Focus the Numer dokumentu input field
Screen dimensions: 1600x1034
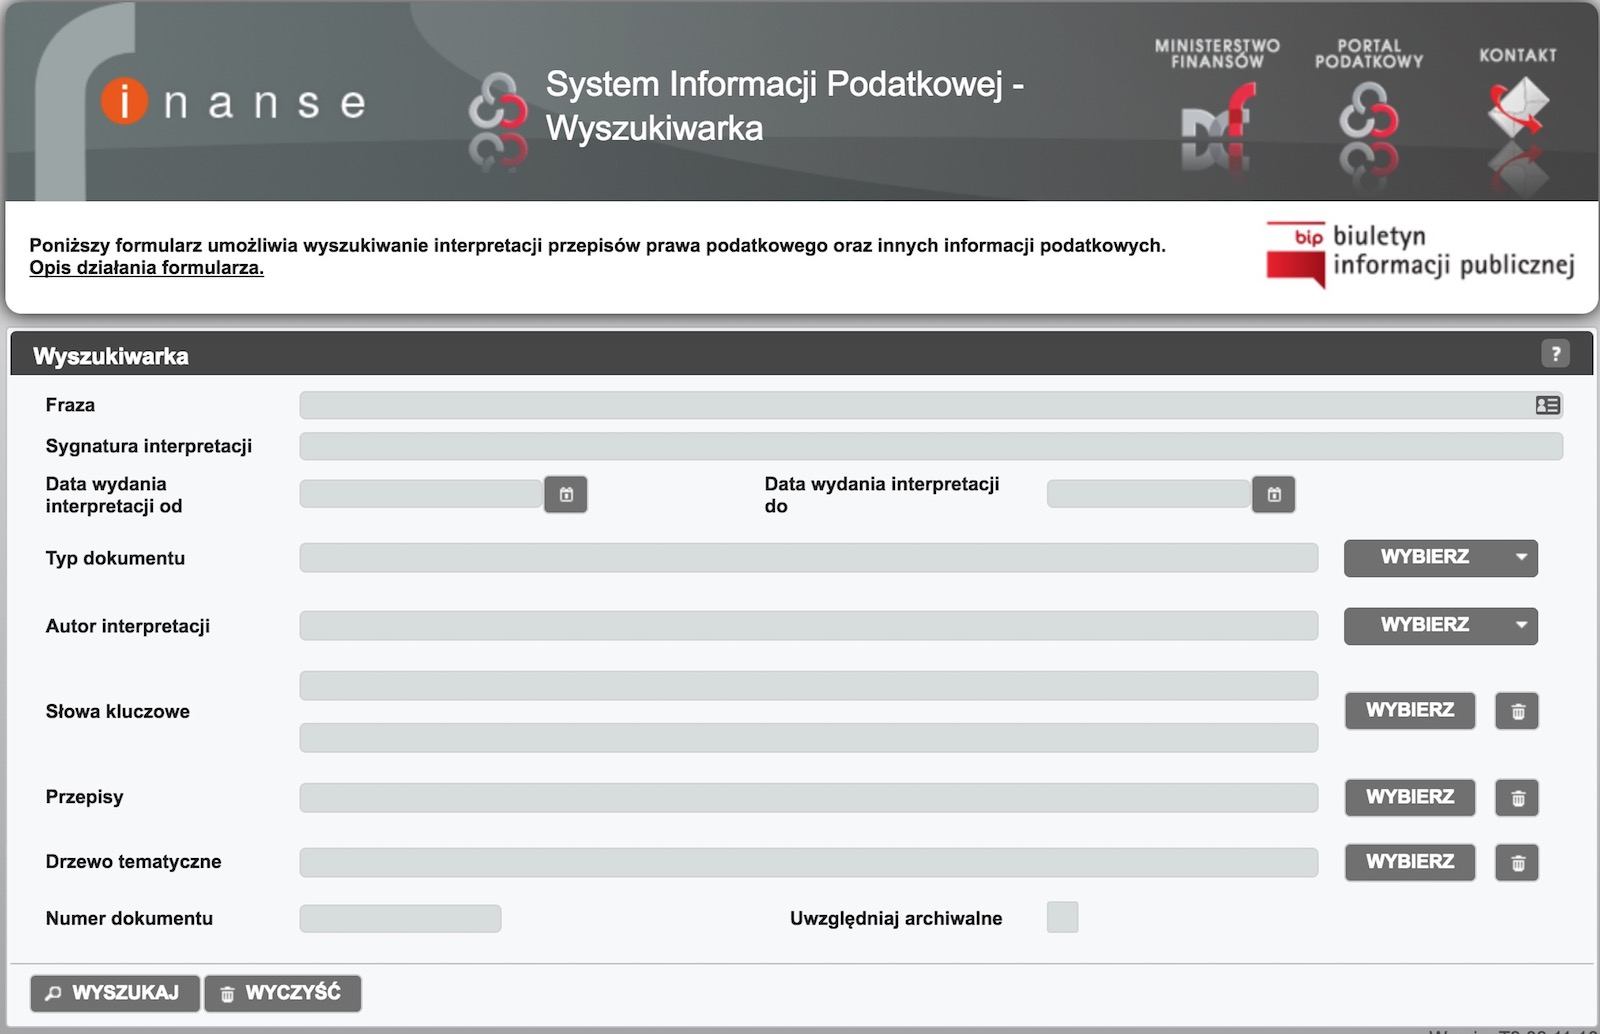pos(400,919)
